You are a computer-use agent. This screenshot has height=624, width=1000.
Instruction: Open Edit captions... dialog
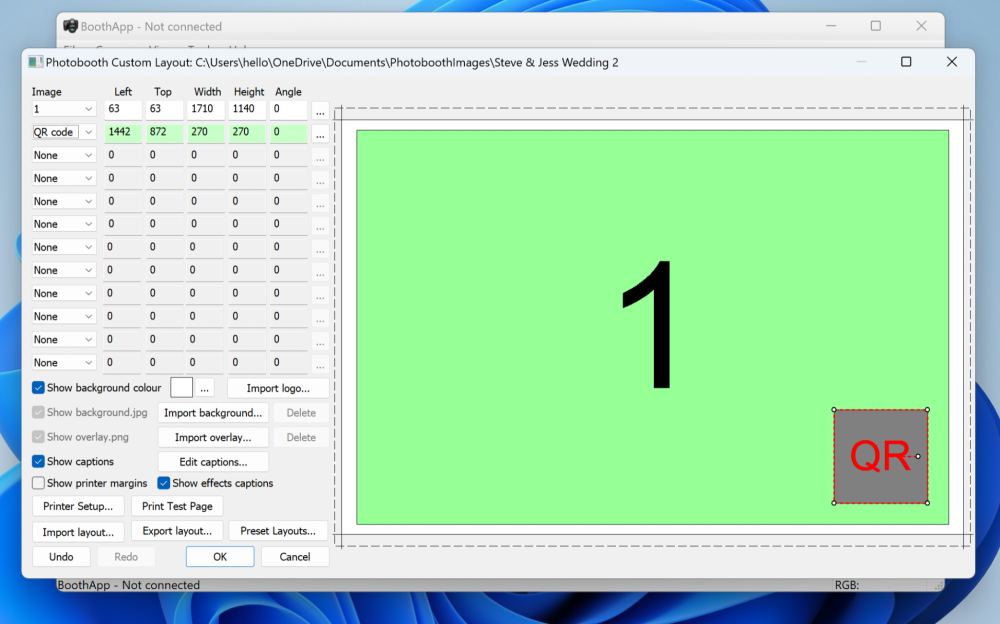[x=213, y=462]
